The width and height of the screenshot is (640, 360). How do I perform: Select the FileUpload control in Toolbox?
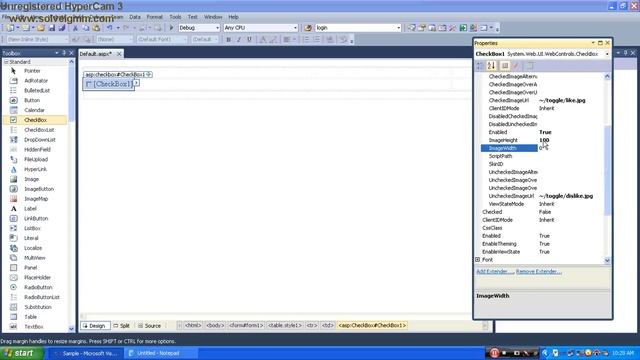coord(36,159)
